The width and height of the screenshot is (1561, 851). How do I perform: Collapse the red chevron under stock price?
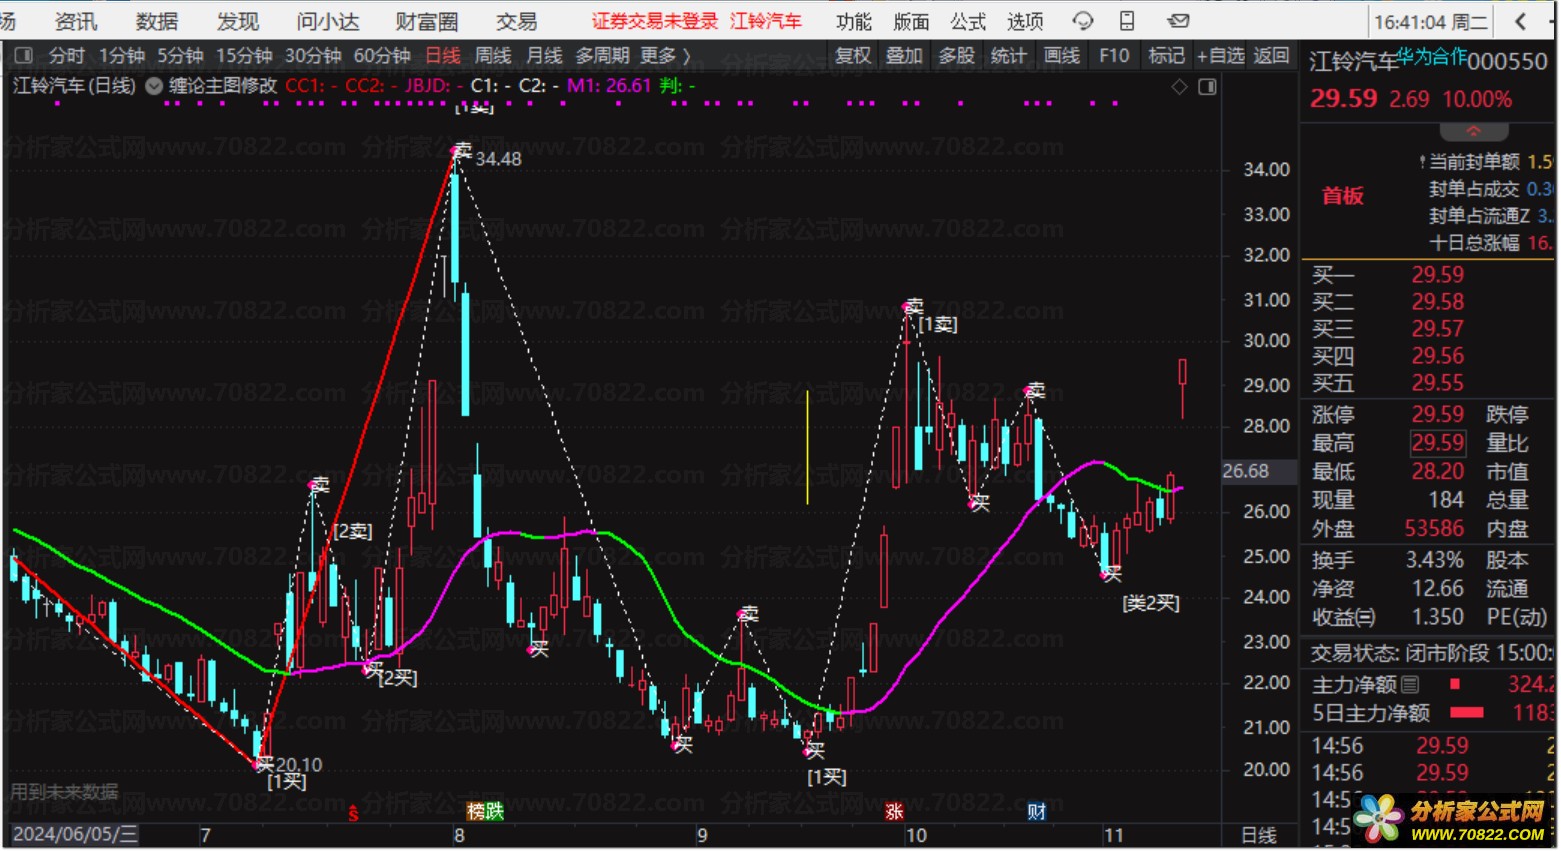click(x=1474, y=131)
